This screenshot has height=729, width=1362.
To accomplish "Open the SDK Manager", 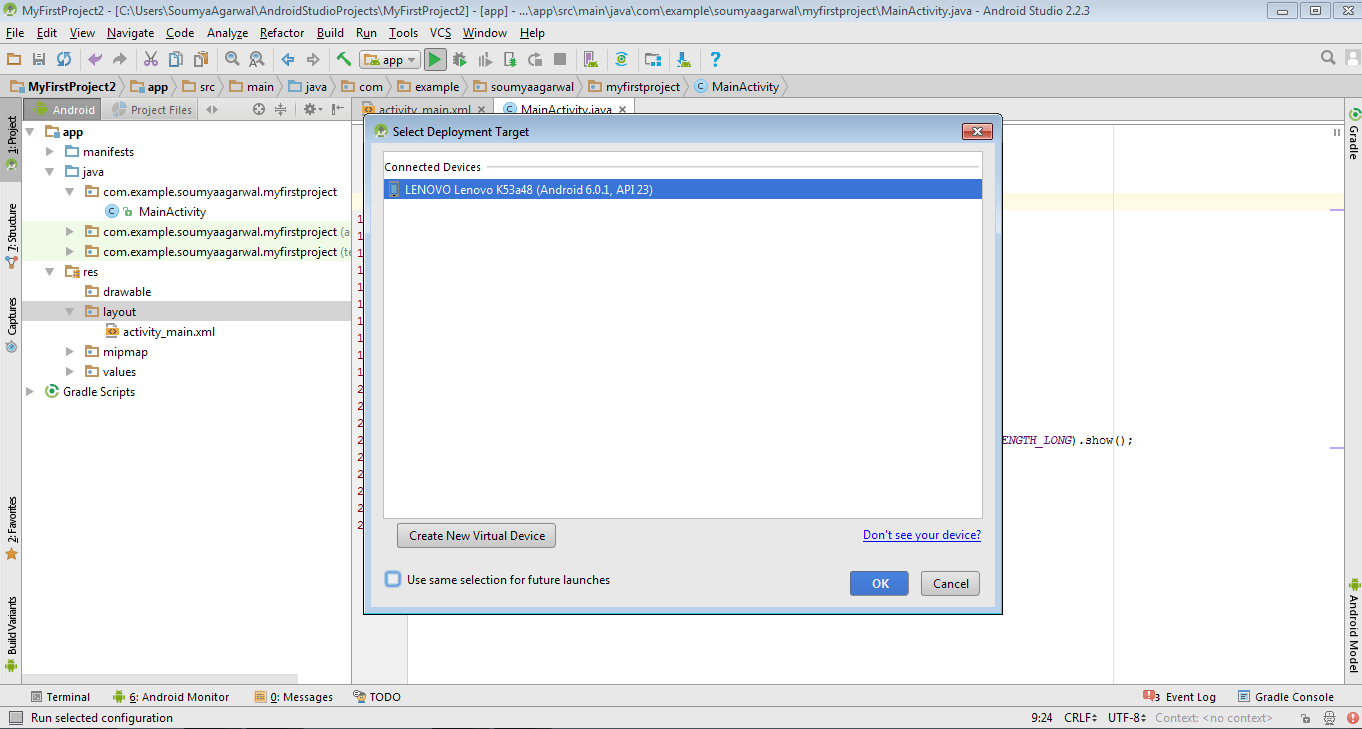I will (x=652, y=59).
